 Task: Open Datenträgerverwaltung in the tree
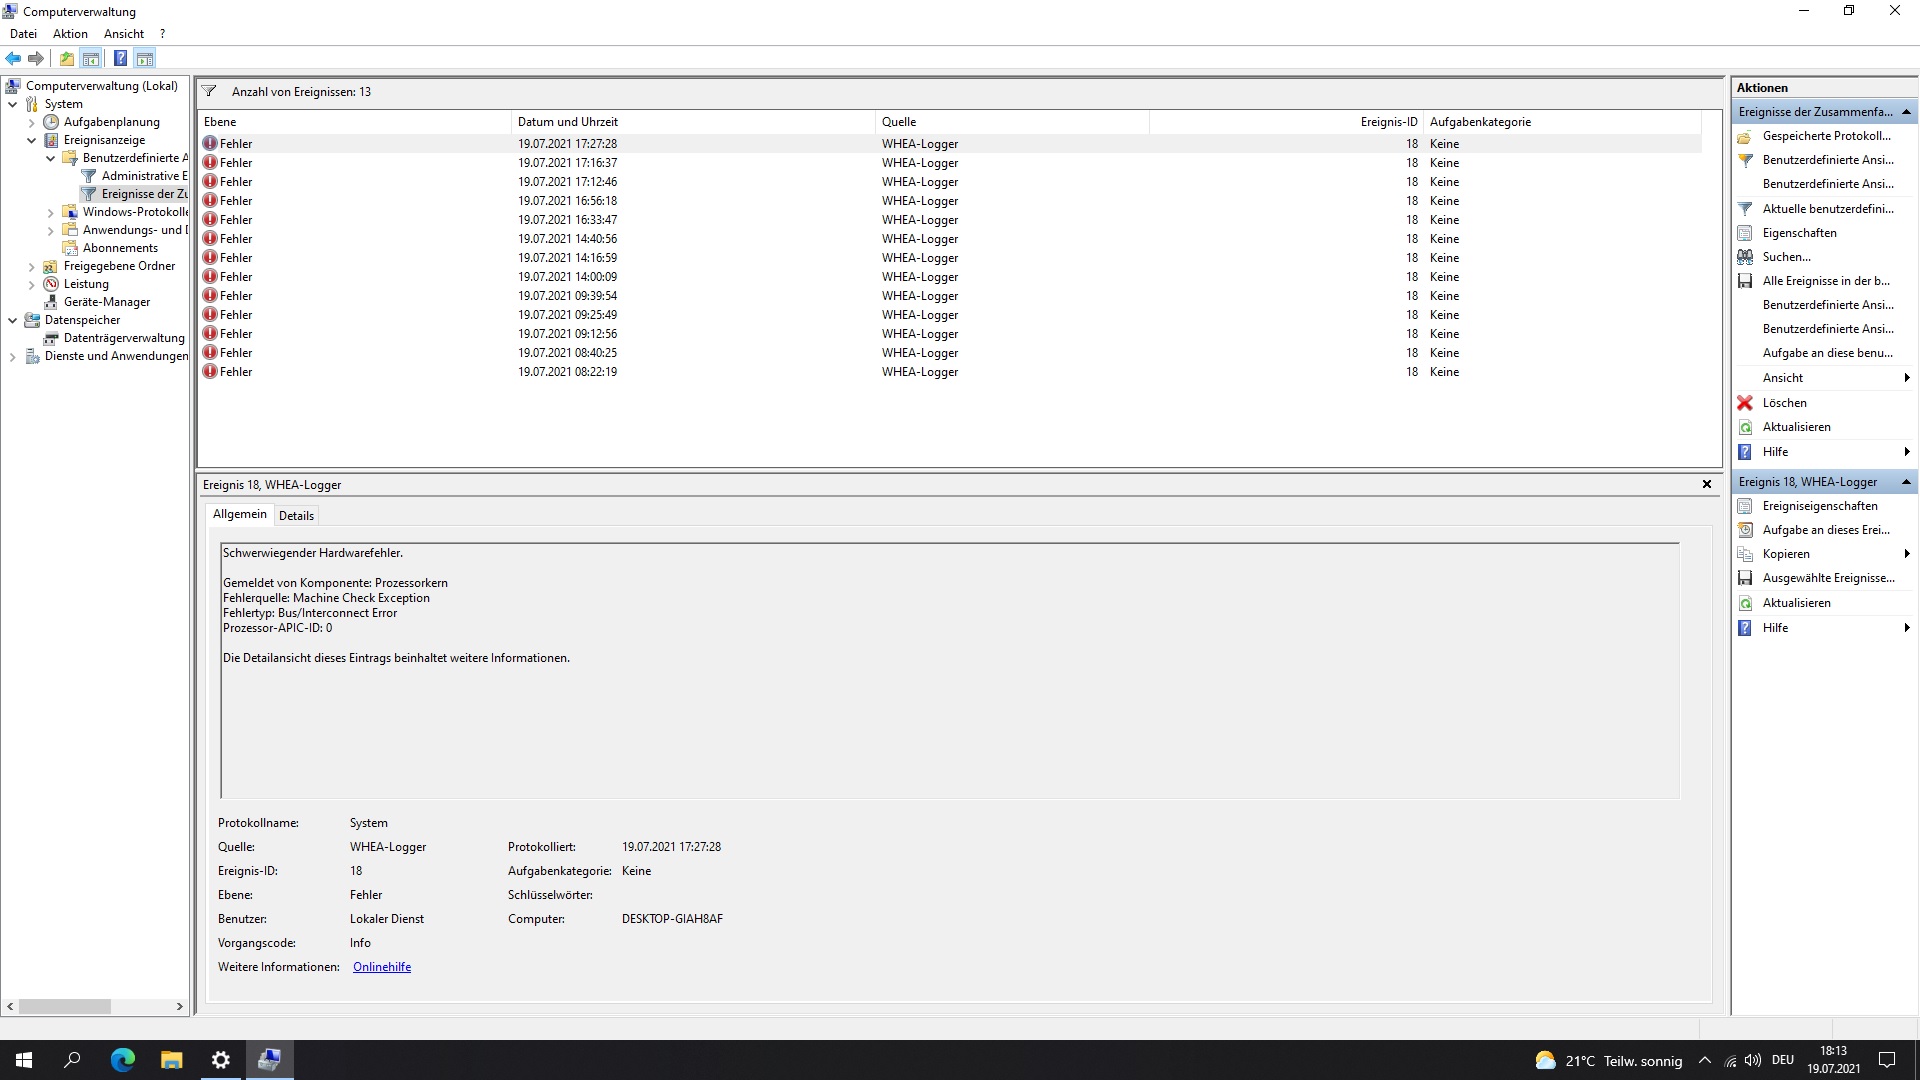tap(123, 338)
